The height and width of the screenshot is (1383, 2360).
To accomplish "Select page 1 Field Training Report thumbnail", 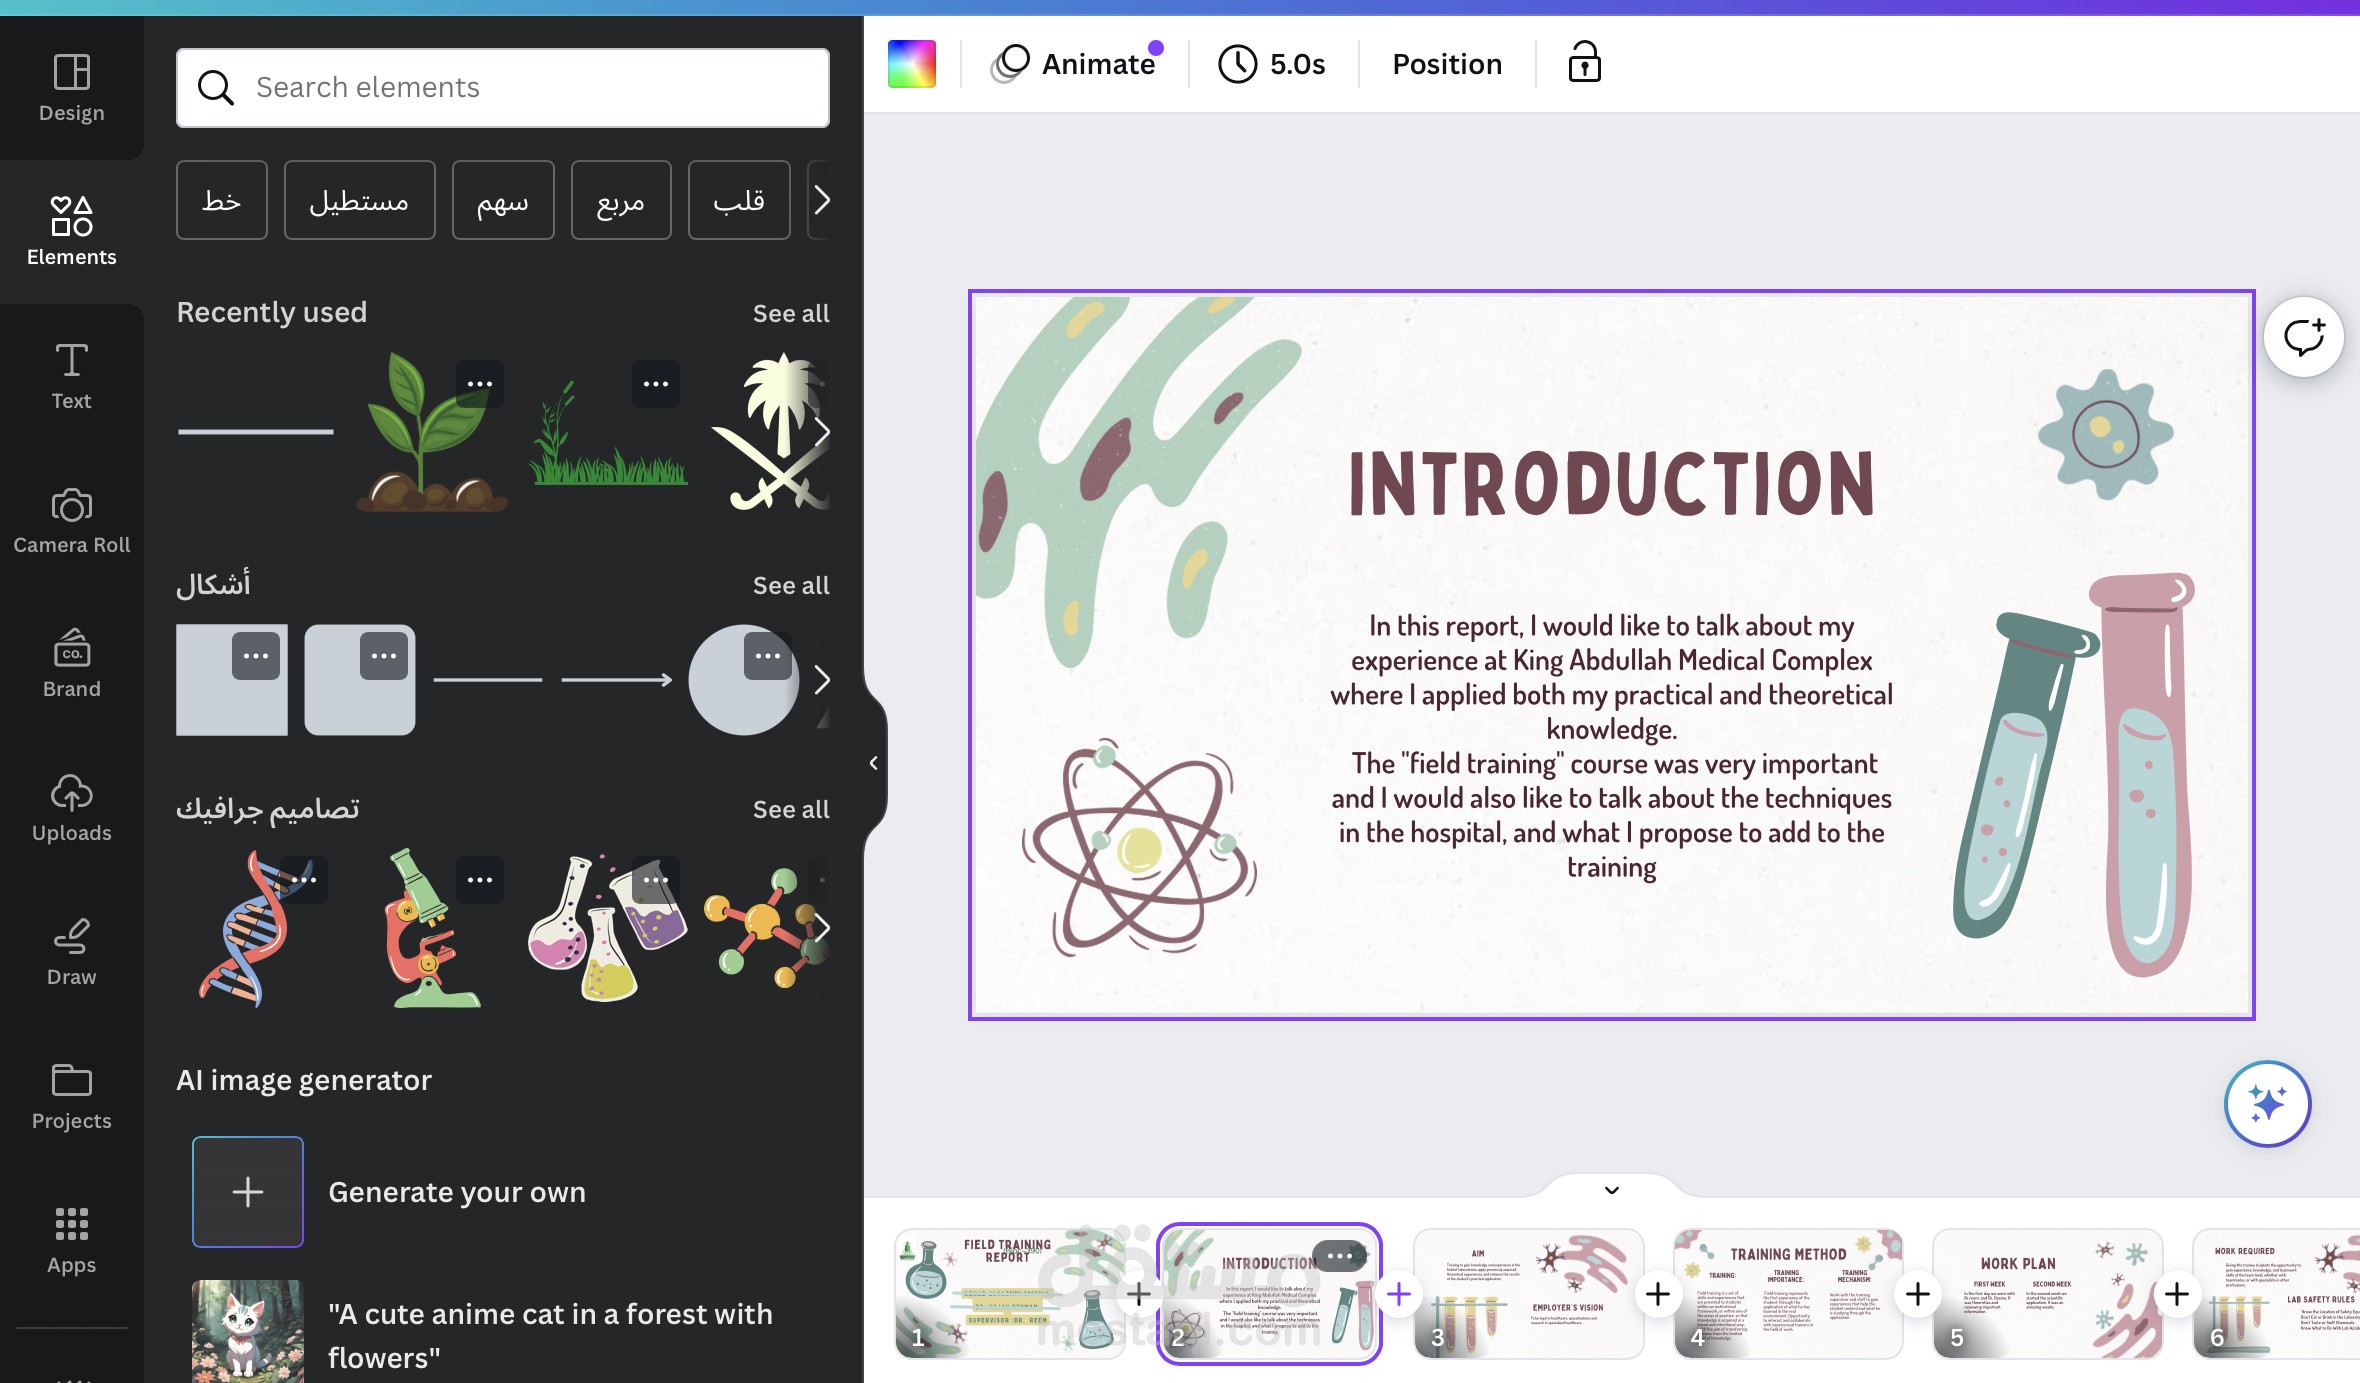I will (x=1010, y=1294).
